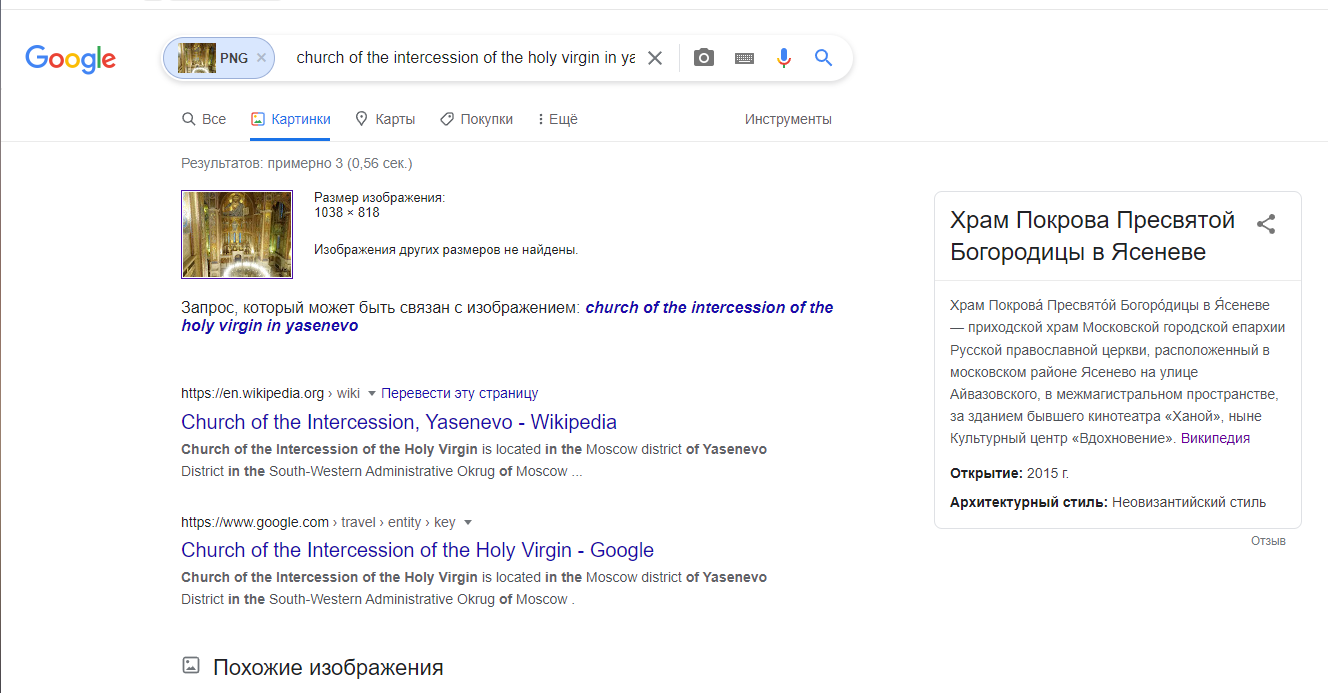Viewport: 1328px width, 693px height.
Task: Open Church of the Intercession Holy Virgin Google link
Action: click(x=417, y=550)
